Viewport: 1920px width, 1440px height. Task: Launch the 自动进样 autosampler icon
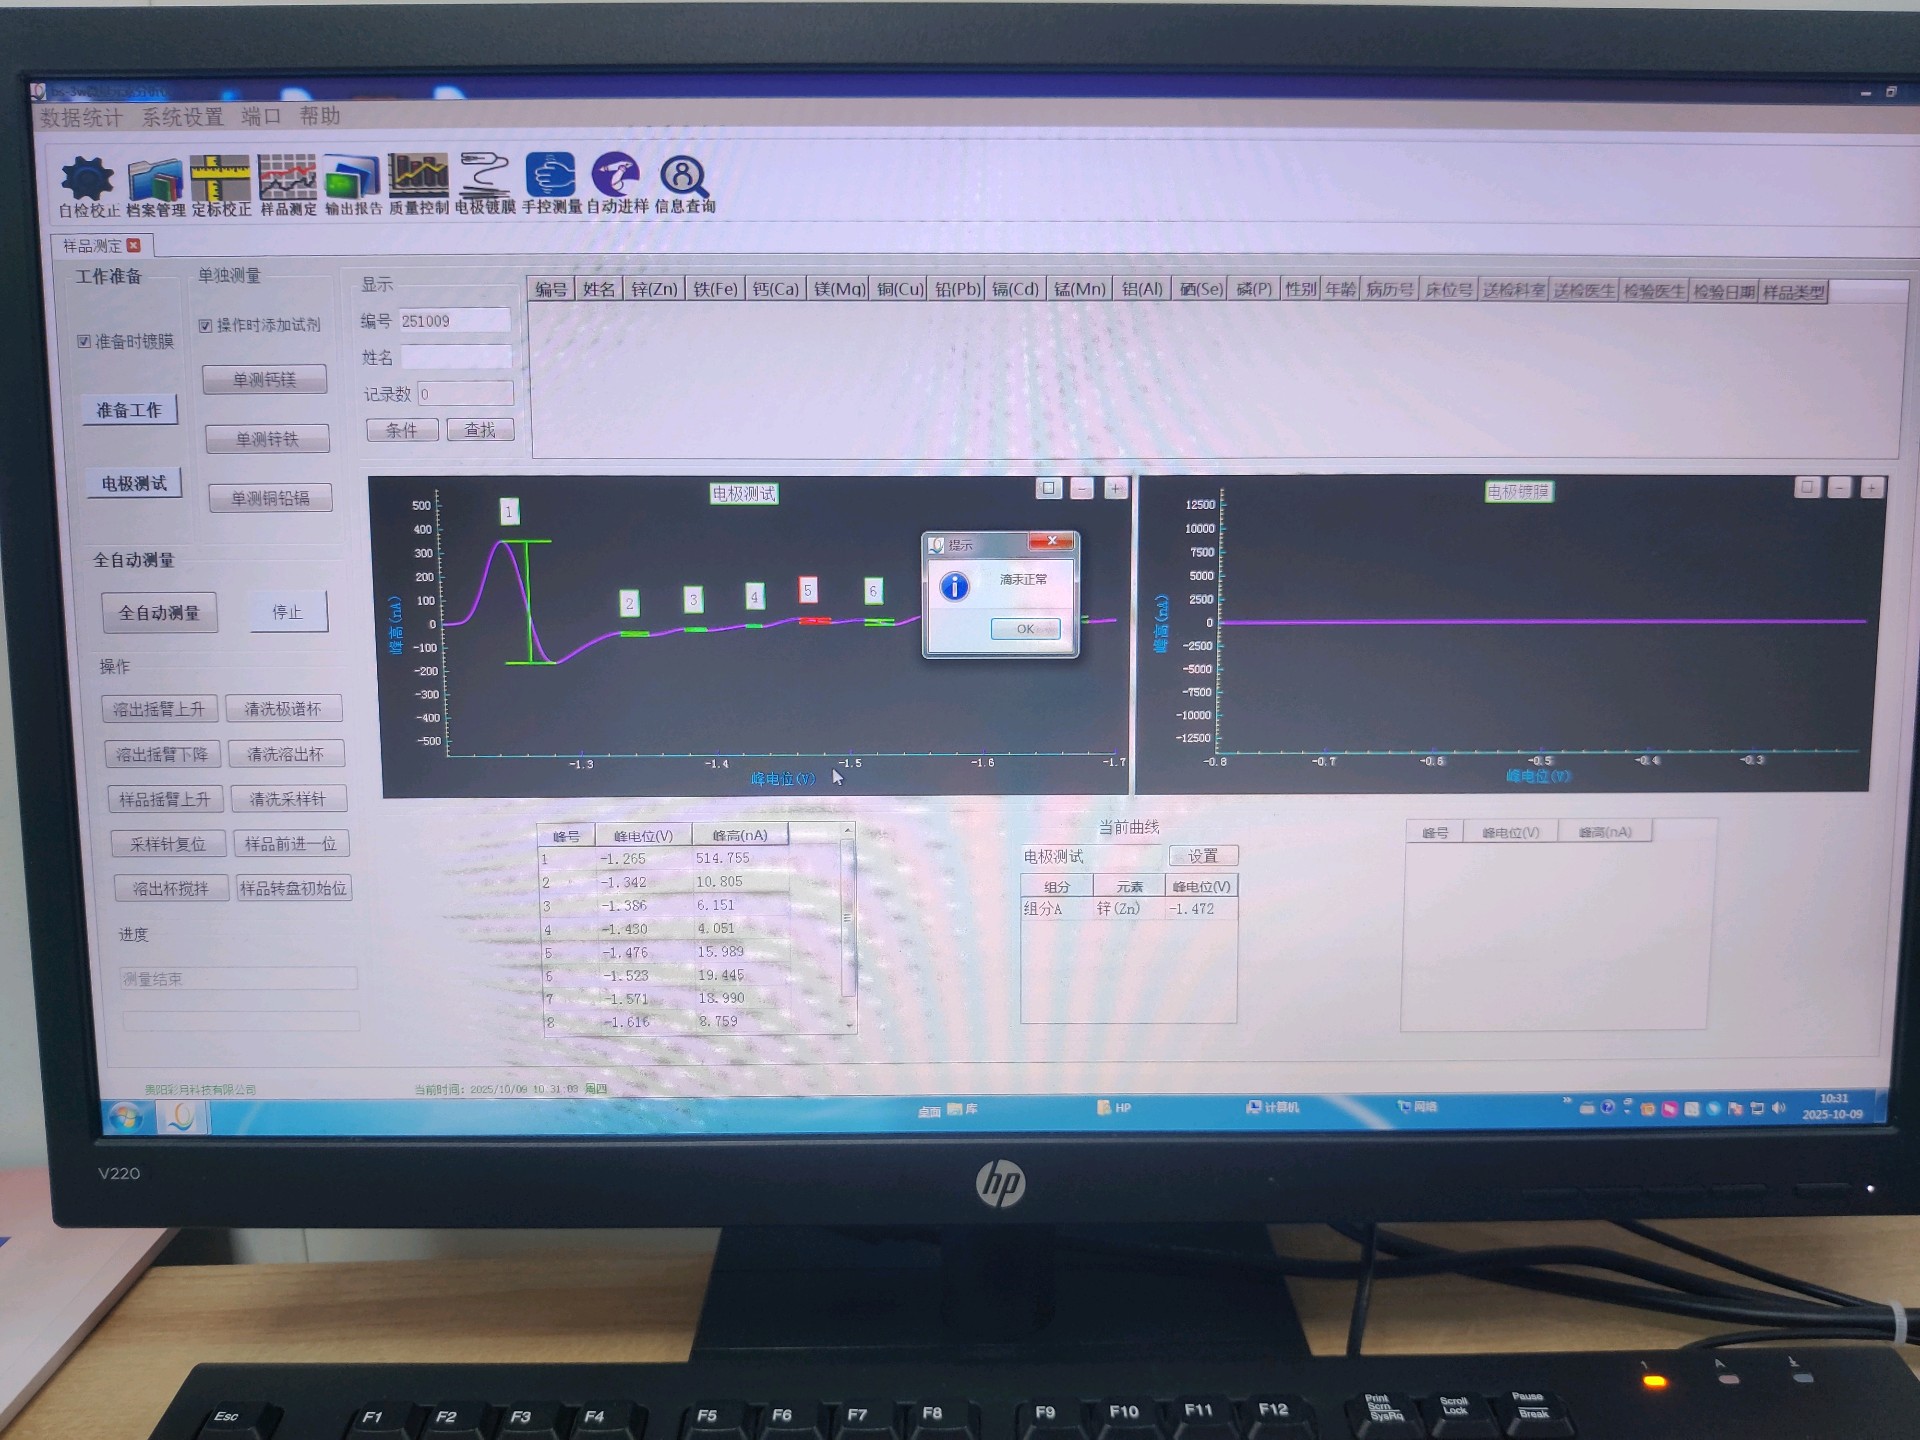pos(616,175)
